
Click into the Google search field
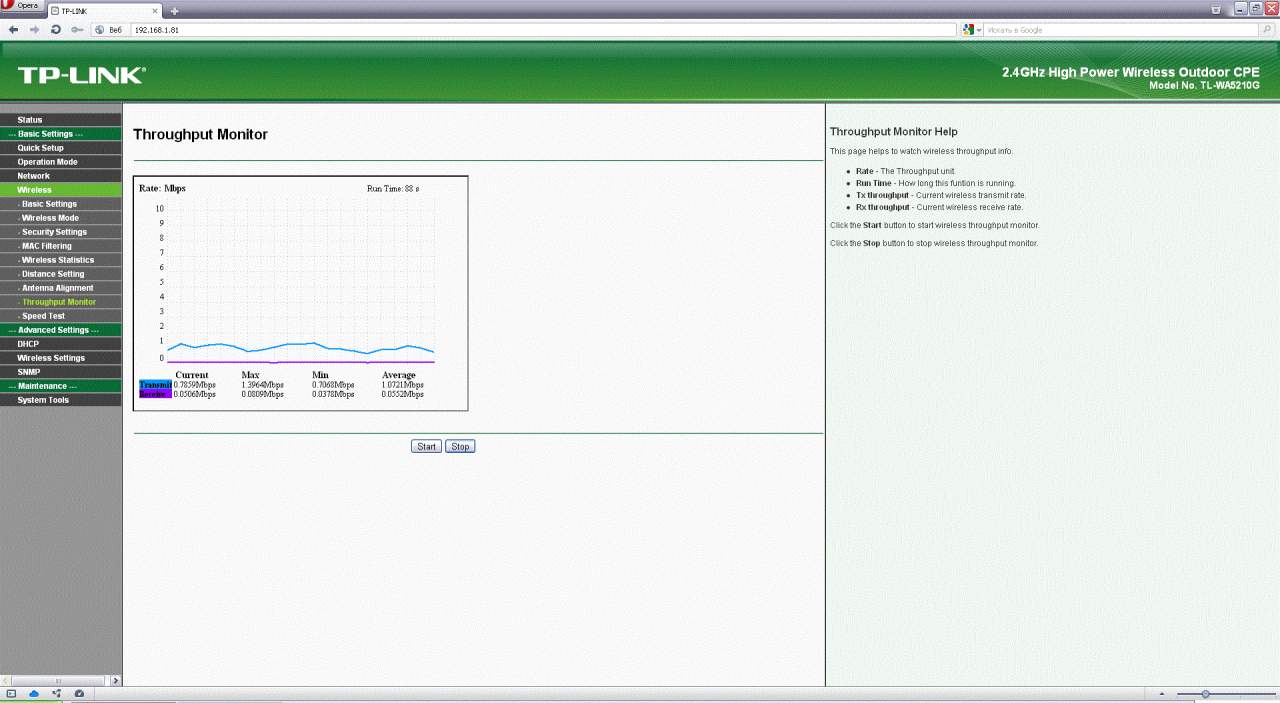(1120, 30)
